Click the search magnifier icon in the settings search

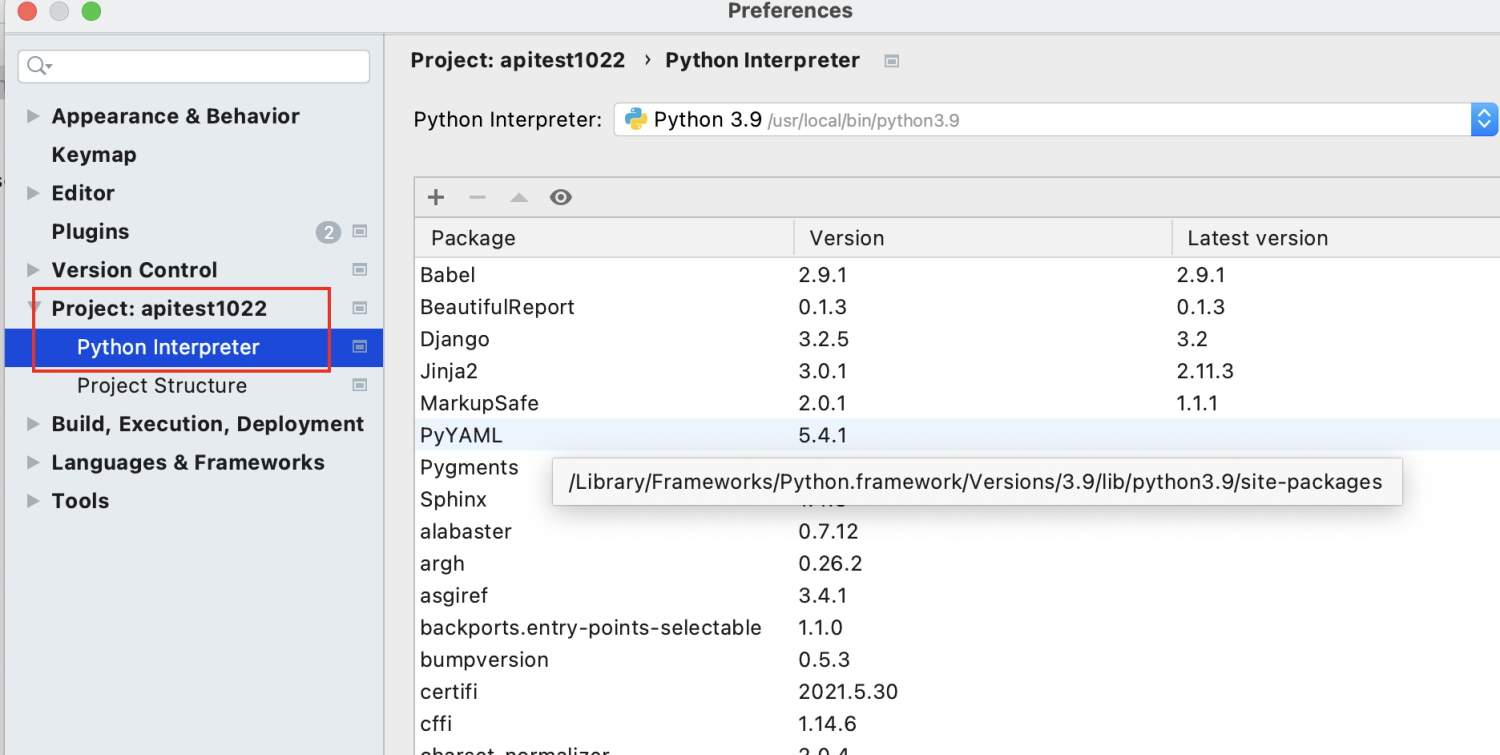pyautogui.click(x=38, y=66)
